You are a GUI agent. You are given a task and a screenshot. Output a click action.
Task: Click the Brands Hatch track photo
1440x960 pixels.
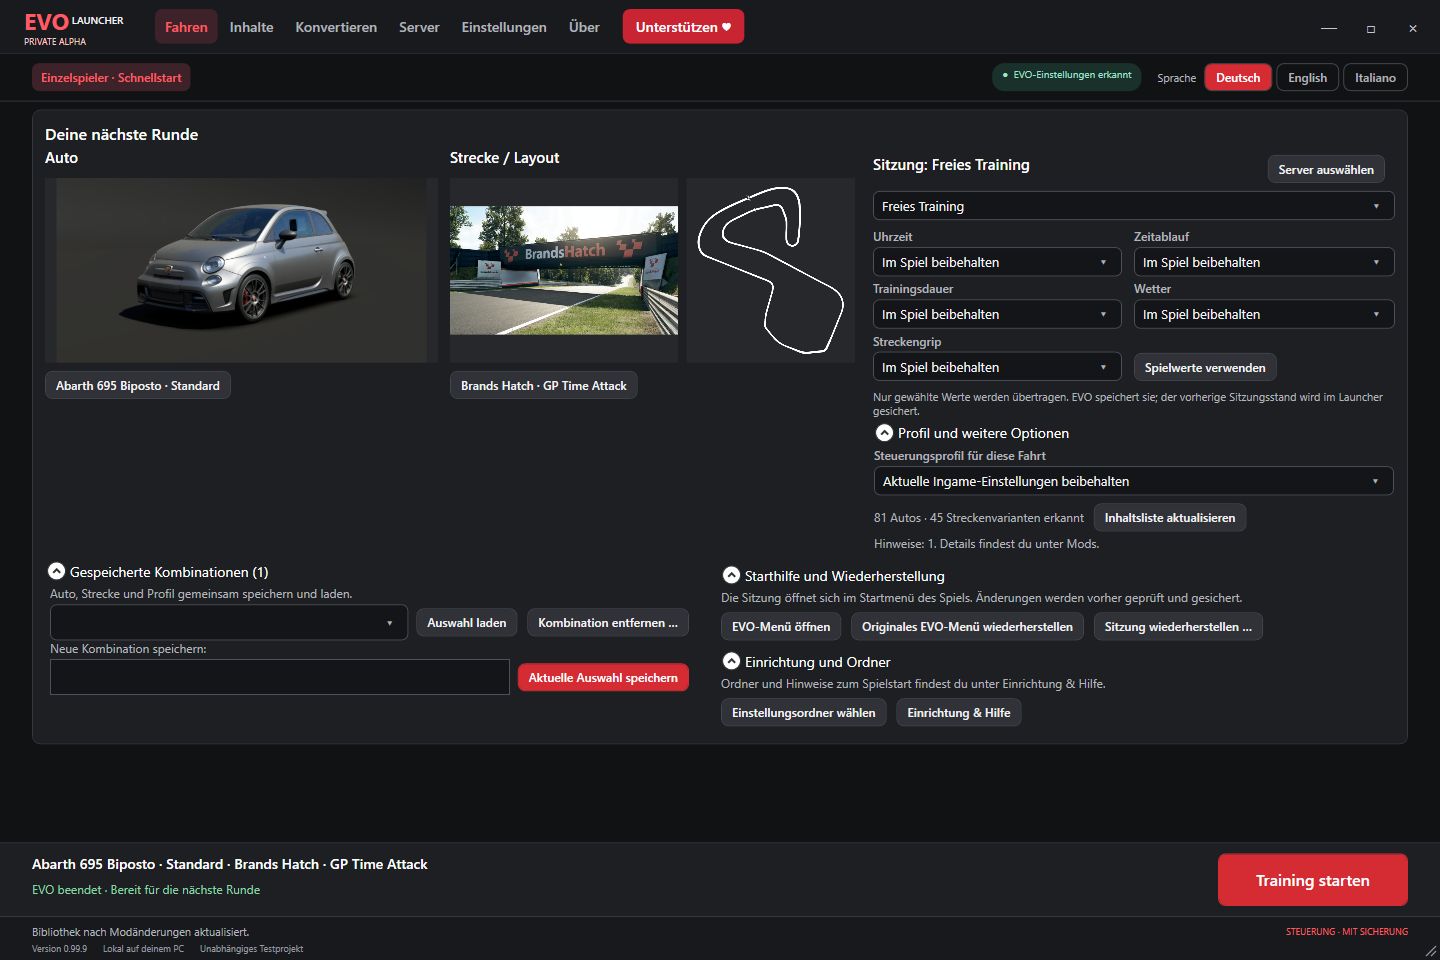pyautogui.click(x=564, y=270)
